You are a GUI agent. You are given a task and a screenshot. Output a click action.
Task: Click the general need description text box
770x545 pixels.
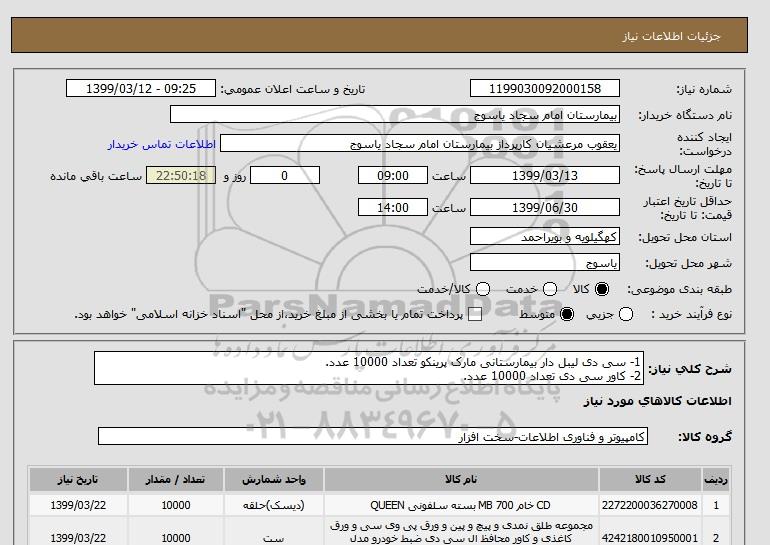coord(369,368)
